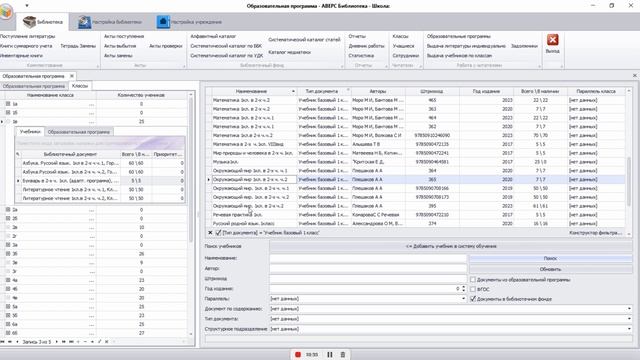Jump to last record in navigator
Image resolution: width=640 pixels, height=360 pixels.
pos(71,342)
